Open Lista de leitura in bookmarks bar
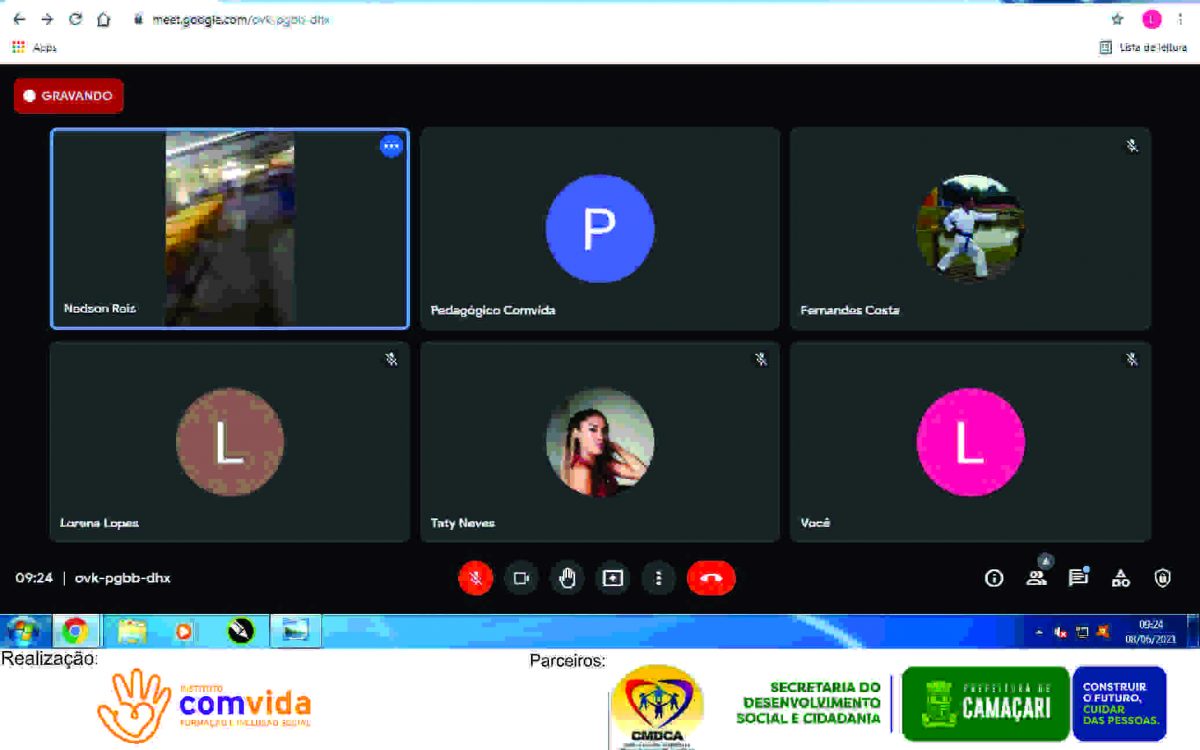This screenshot has height=750, width=1200. click(x=1143, y=47)
